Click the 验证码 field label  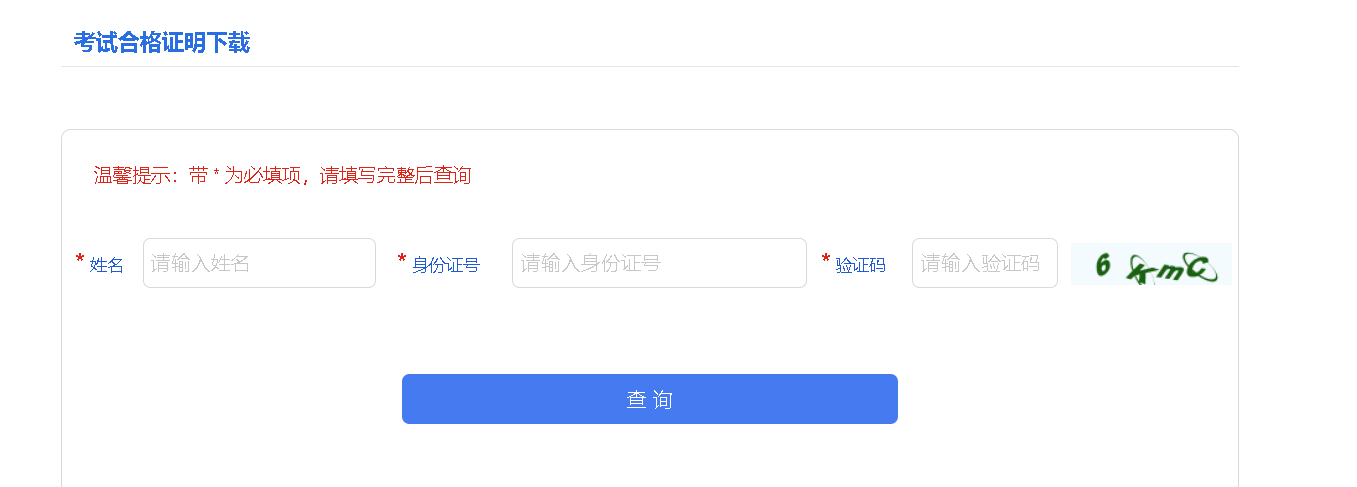[x=861, y=265]
